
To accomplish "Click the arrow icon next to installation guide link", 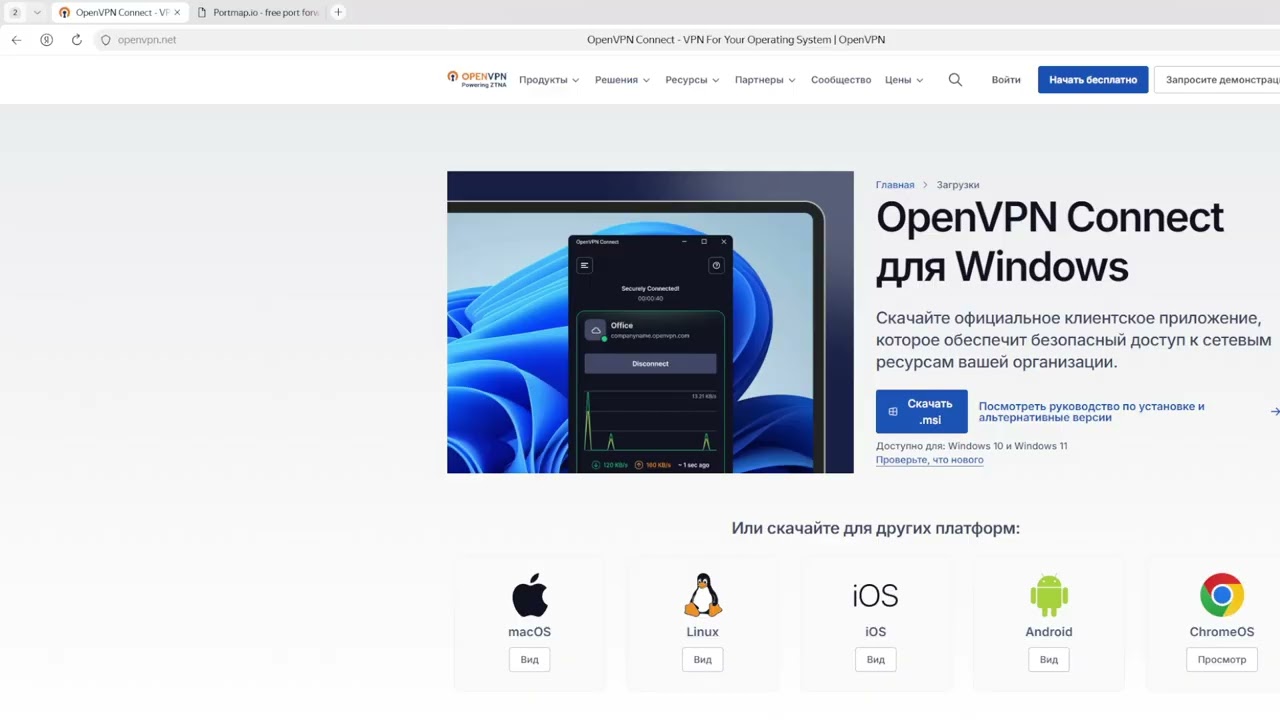I will pos(1274,411).
